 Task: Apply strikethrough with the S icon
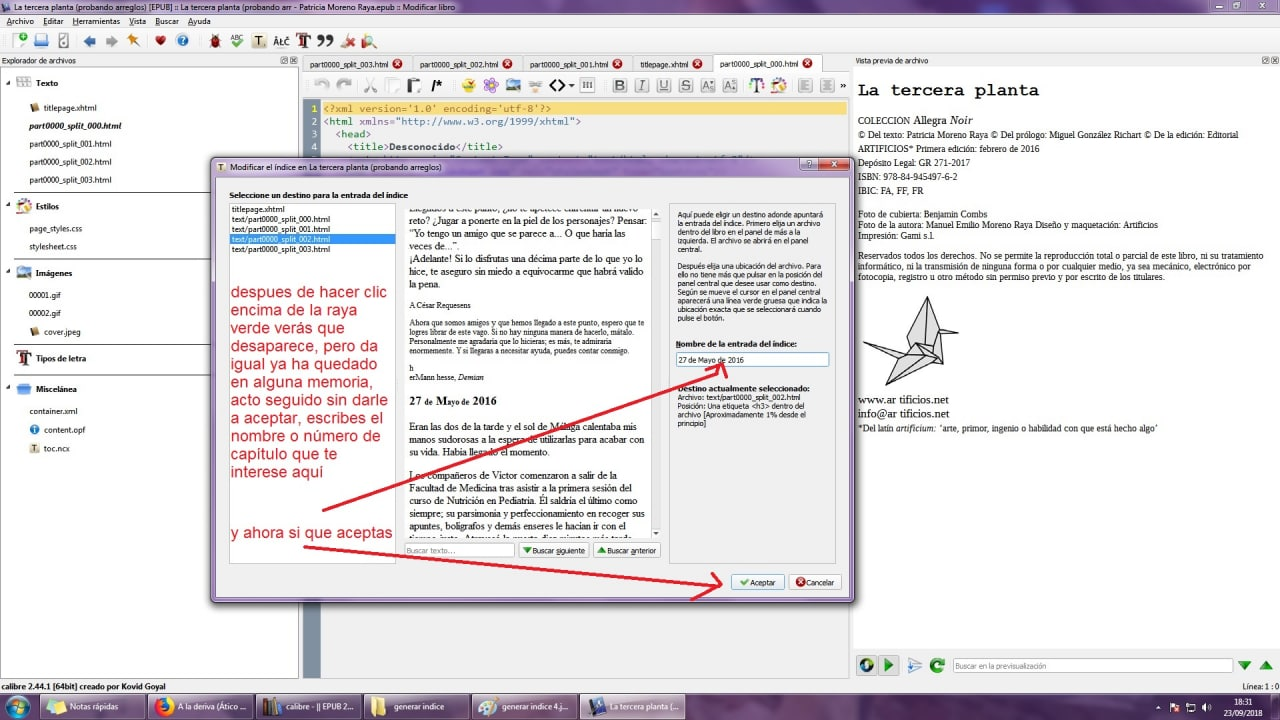tap(685, 86)
